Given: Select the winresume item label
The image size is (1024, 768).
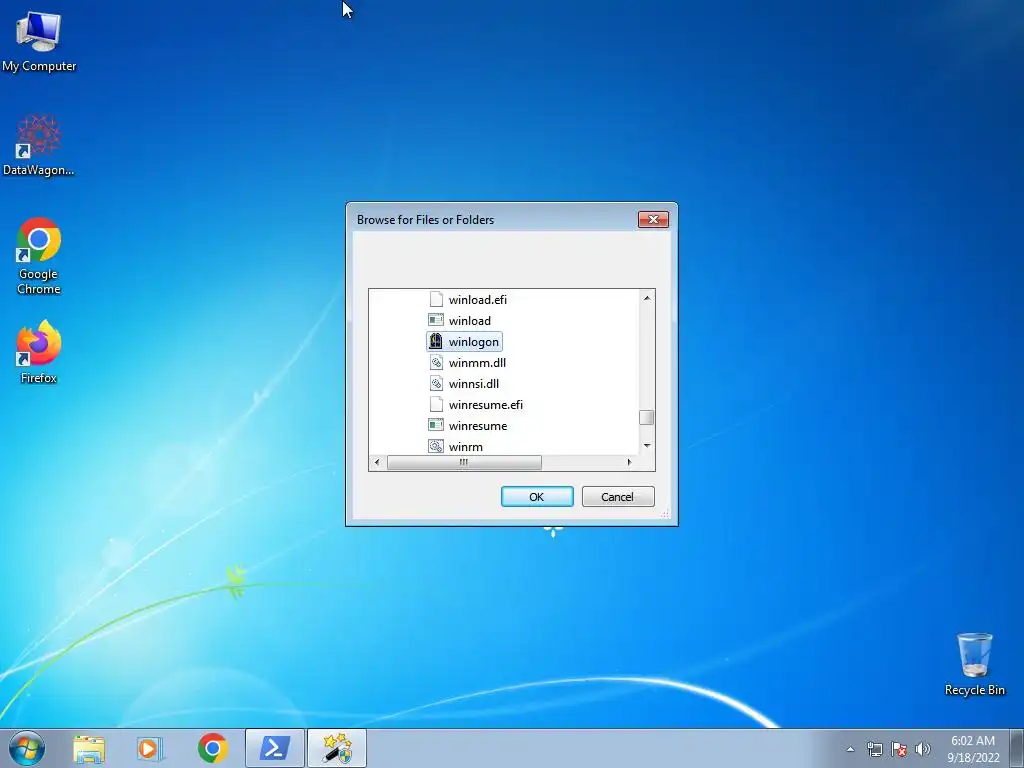Looking at the screenshot, I should point(477,426).
